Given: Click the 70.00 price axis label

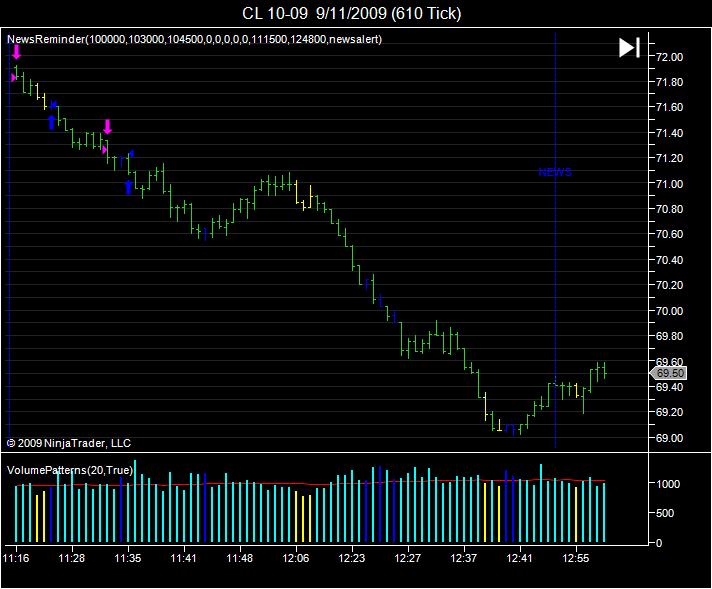Looking at the screenshot, I should click(669, 311).
